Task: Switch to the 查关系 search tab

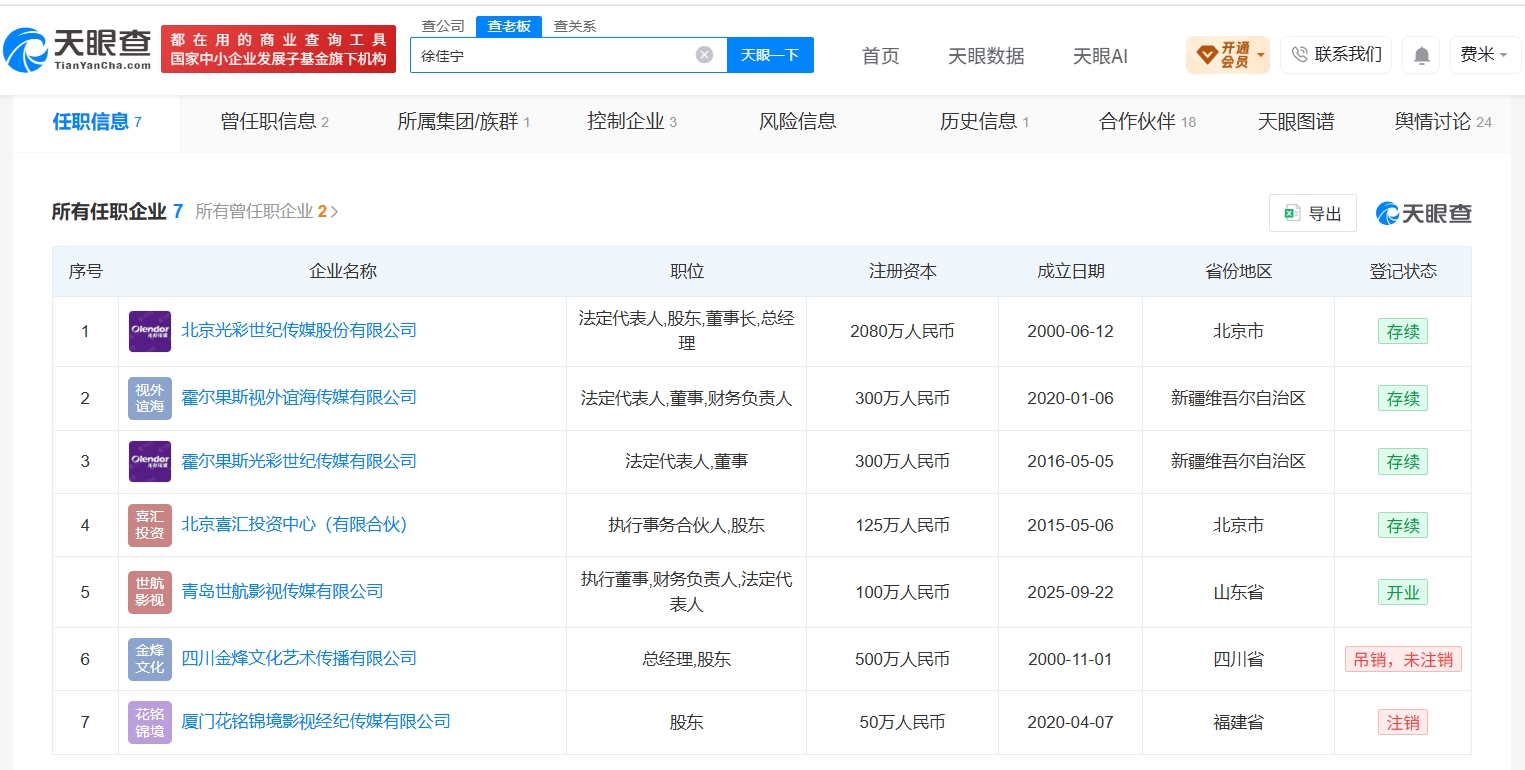Action: tap(574, 27)
